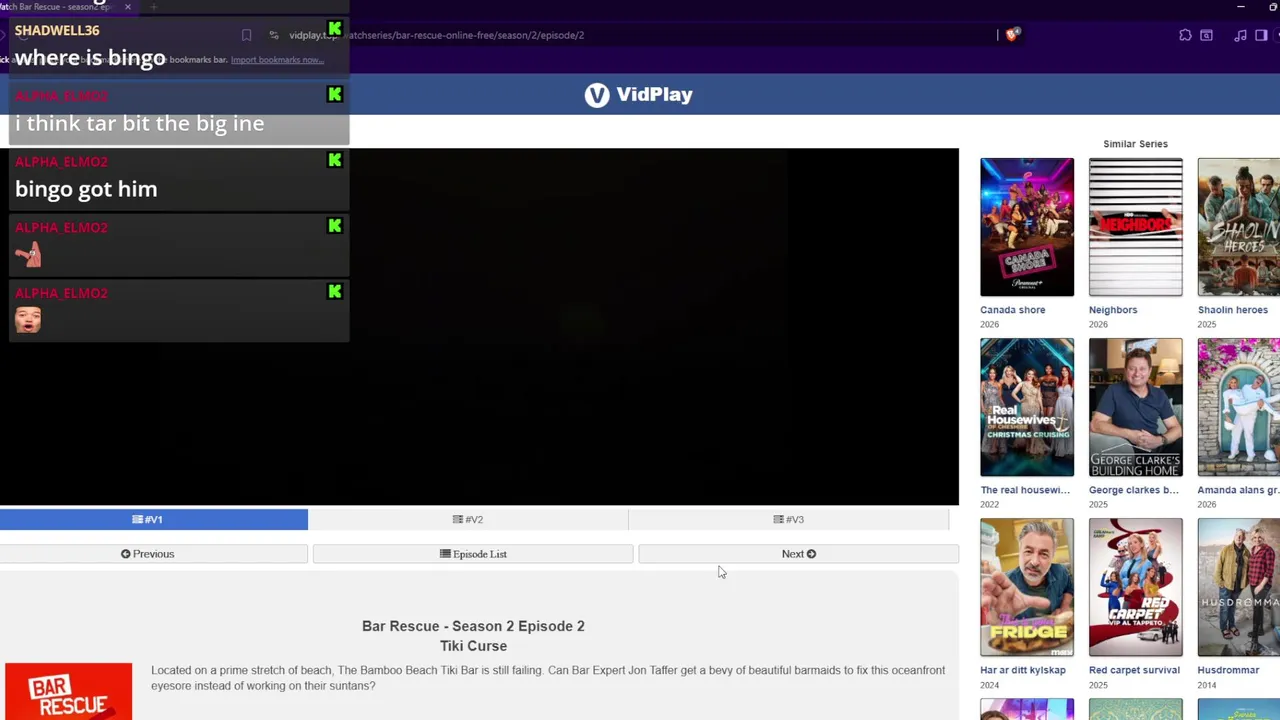The width and height of the screenshot is (1280, 720).
Task: Click Import bookmarks now link
Action: pyautogui.click(x=277, y=60)
